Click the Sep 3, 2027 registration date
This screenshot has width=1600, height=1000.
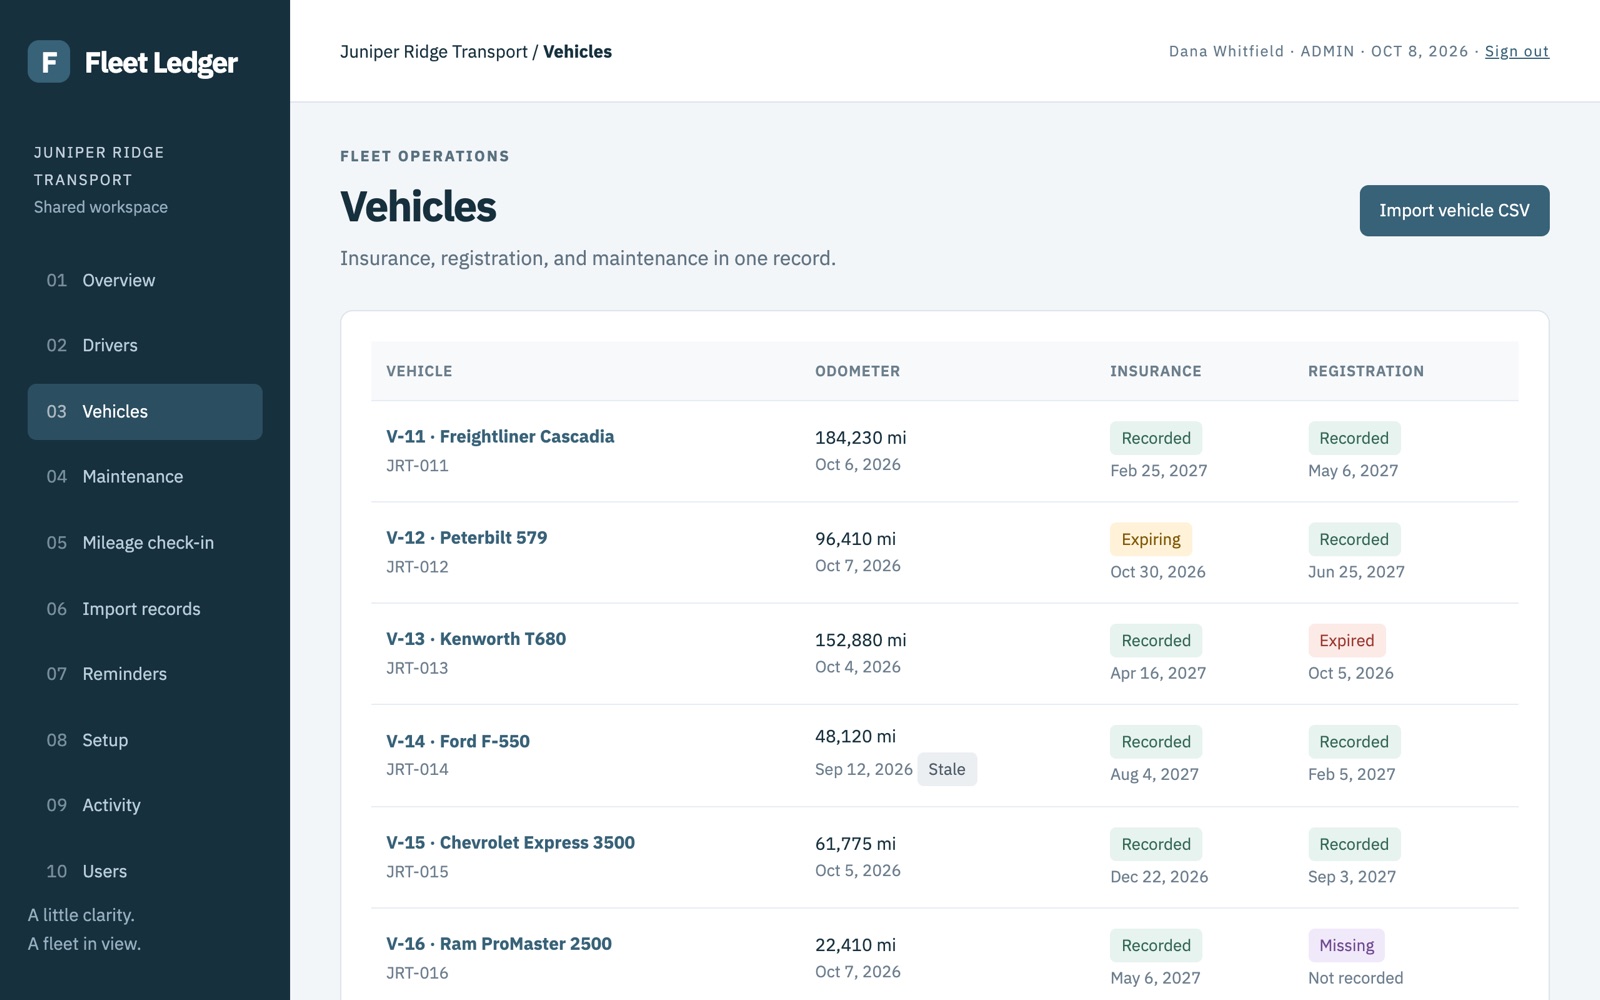pyautogui.click(x=1351, y=876)
